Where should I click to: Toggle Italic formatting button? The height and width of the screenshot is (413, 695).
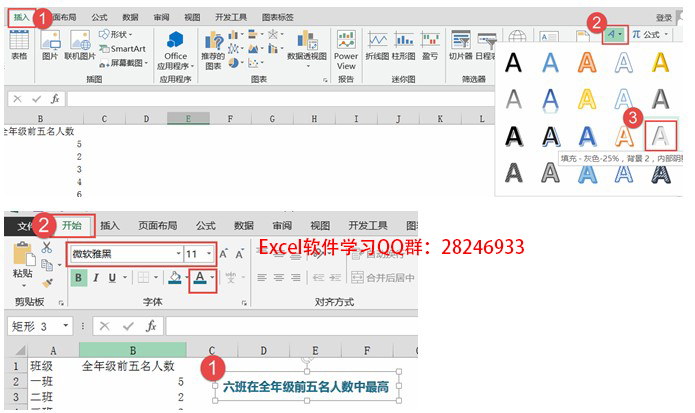click(x=95, y=278)
